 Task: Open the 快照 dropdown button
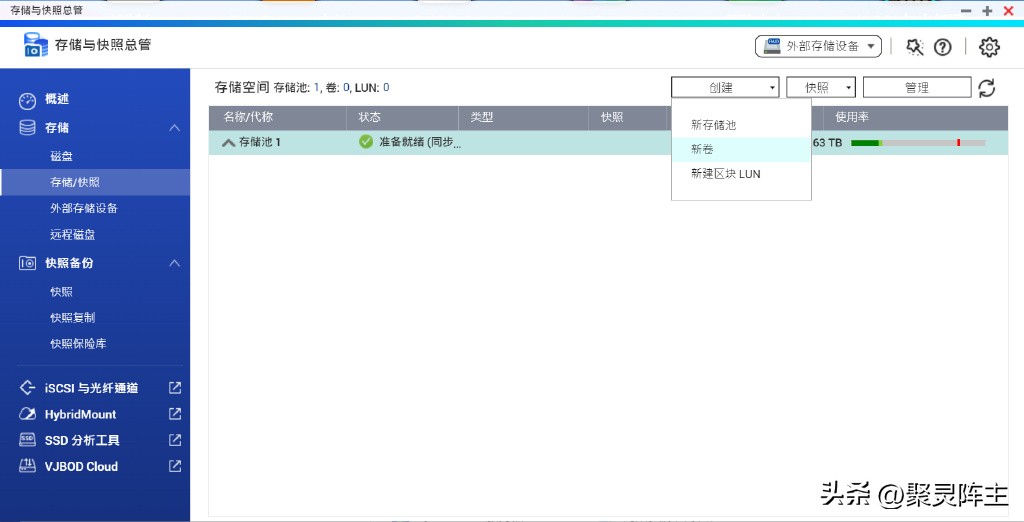821,88
